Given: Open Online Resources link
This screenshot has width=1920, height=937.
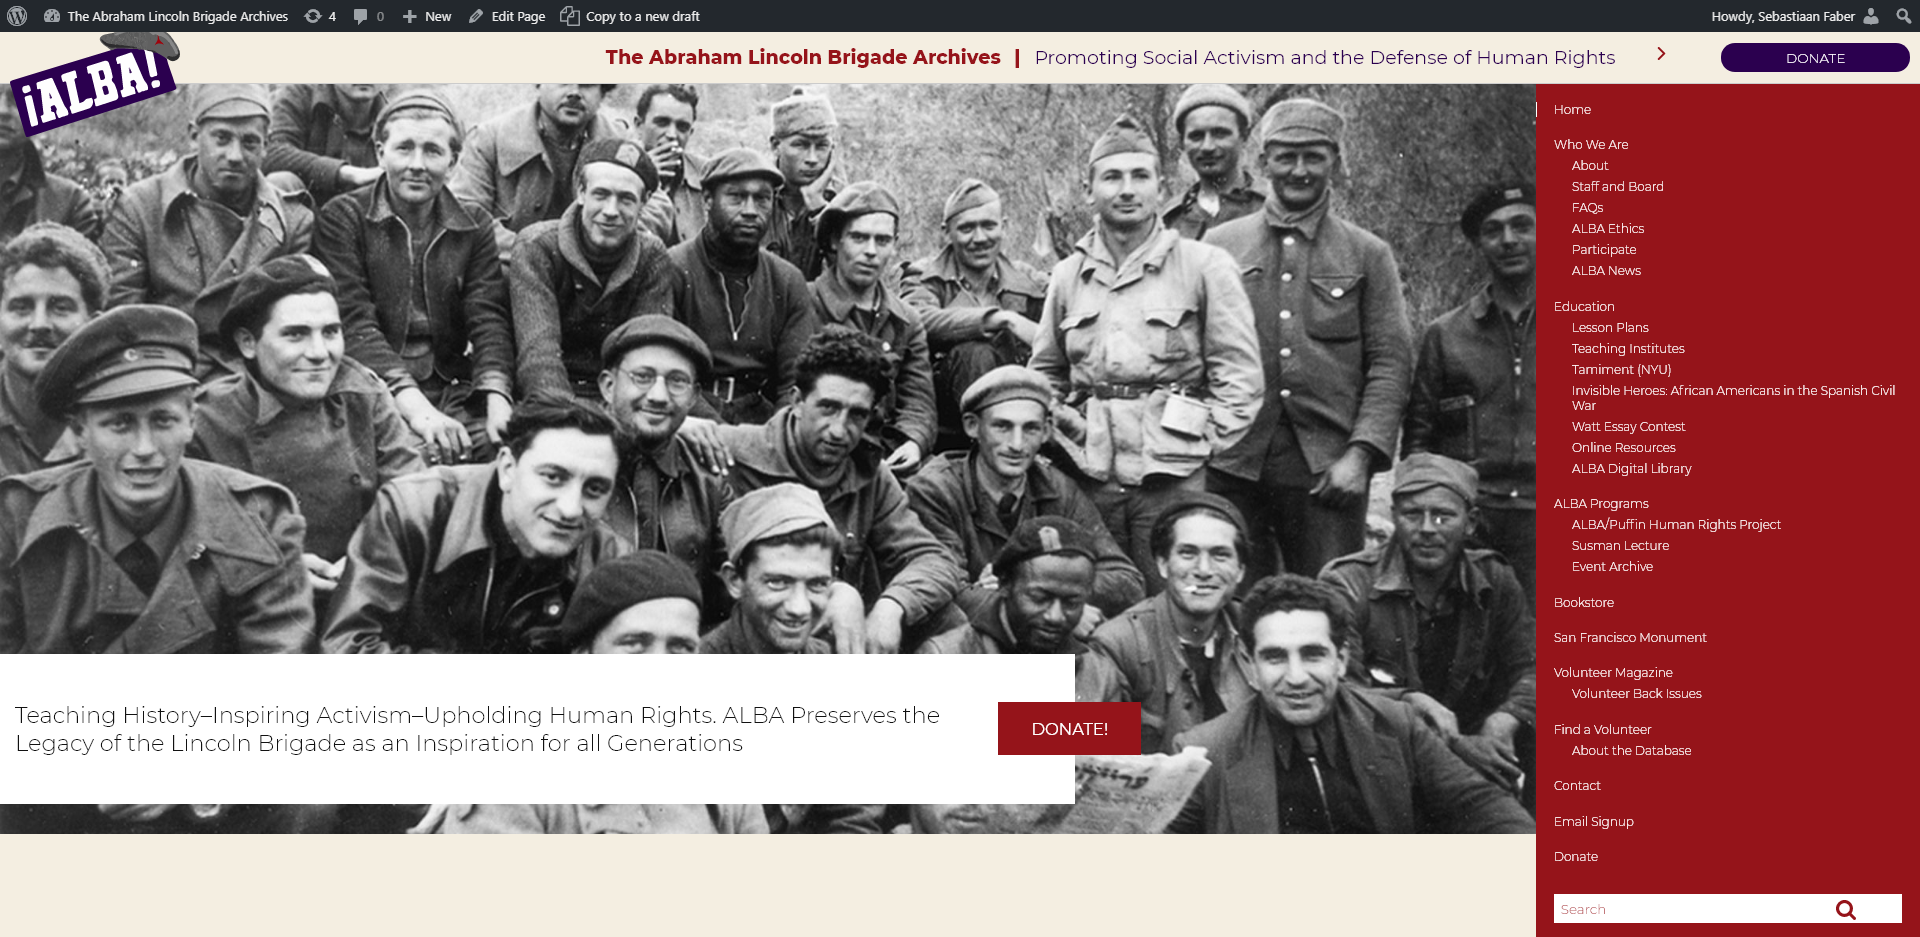Looking at the screenshot, I should (x=1623, y=448).
